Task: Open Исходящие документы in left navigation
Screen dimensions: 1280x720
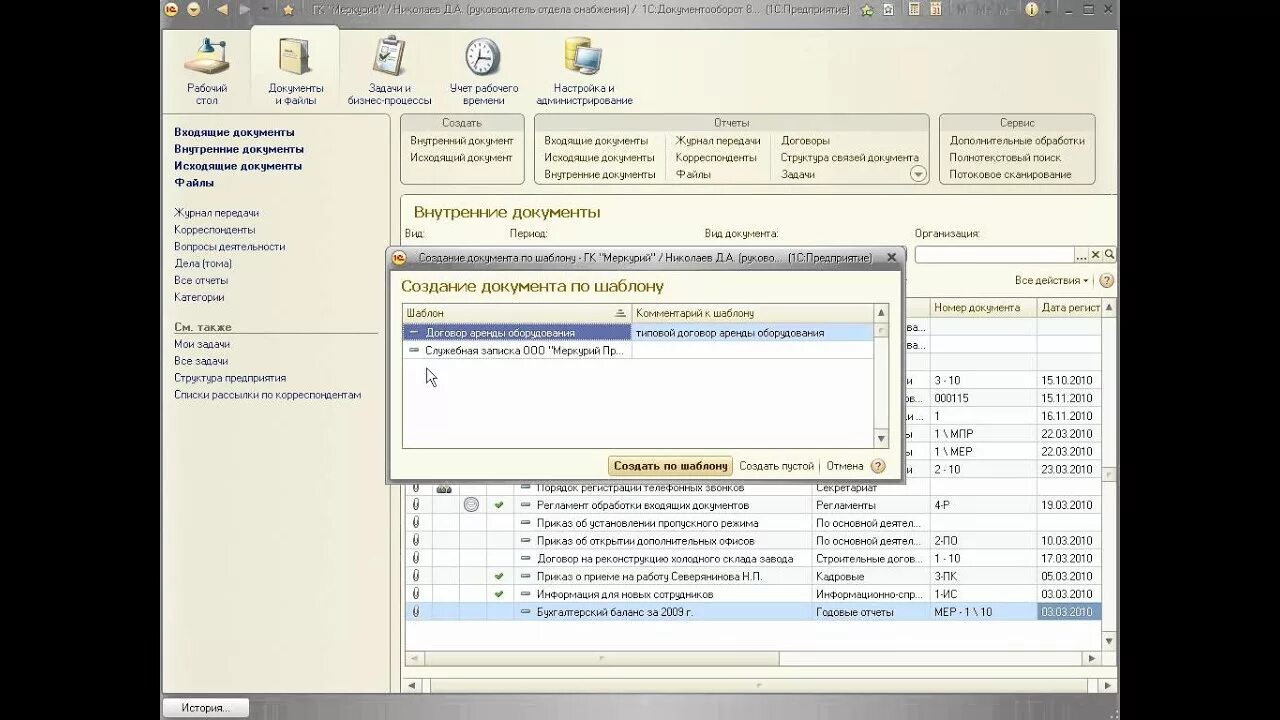Action: [x=238, y=166]
